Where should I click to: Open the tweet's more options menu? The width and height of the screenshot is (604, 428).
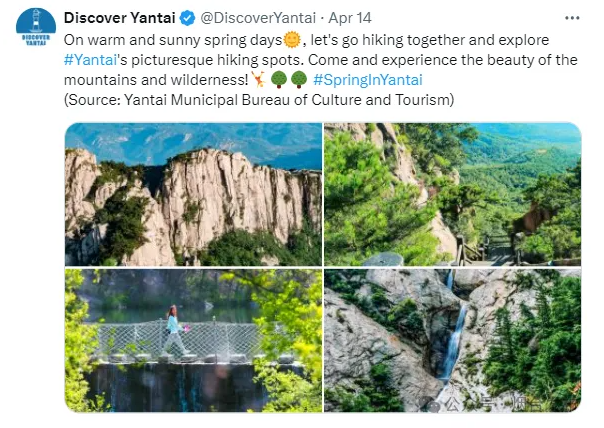pos(572,18)
